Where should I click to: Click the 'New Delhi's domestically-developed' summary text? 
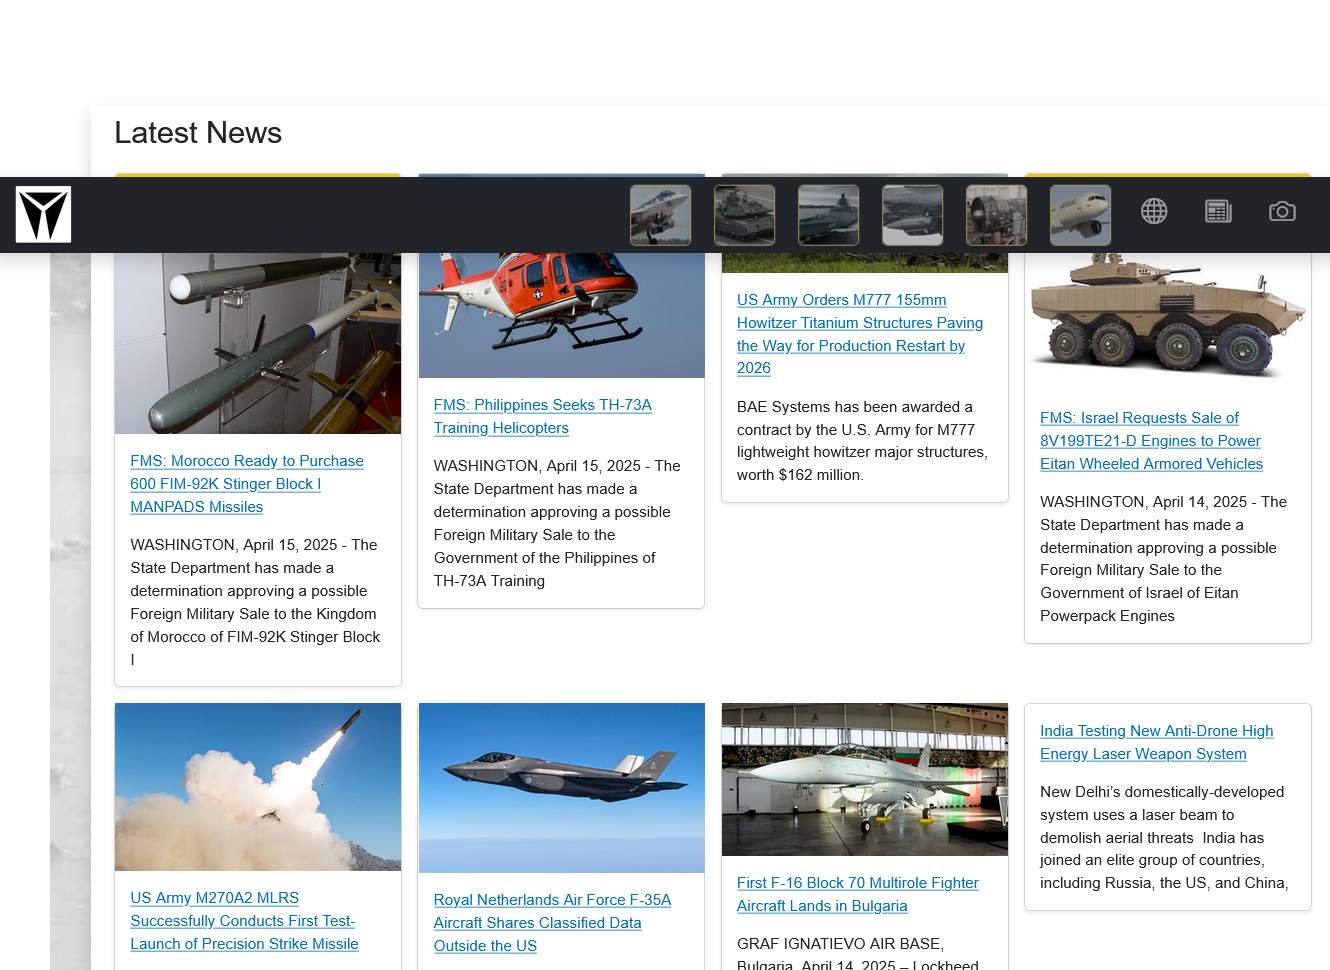pos(1164,837)
